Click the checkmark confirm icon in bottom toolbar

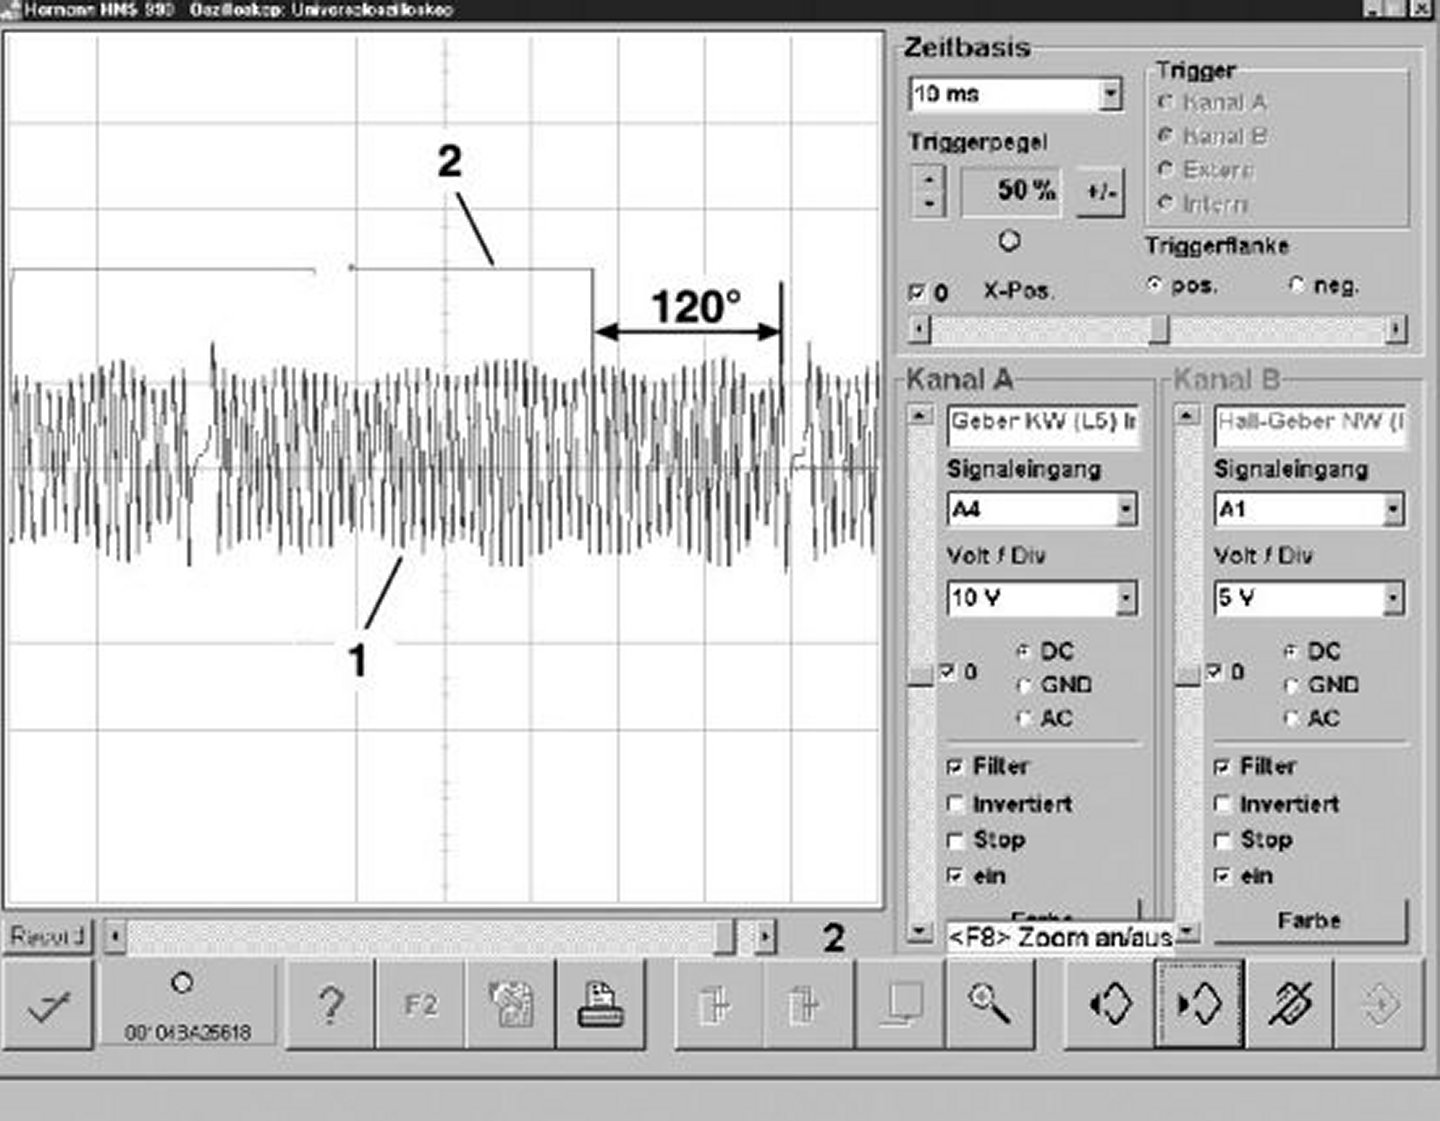point(47,1005)
